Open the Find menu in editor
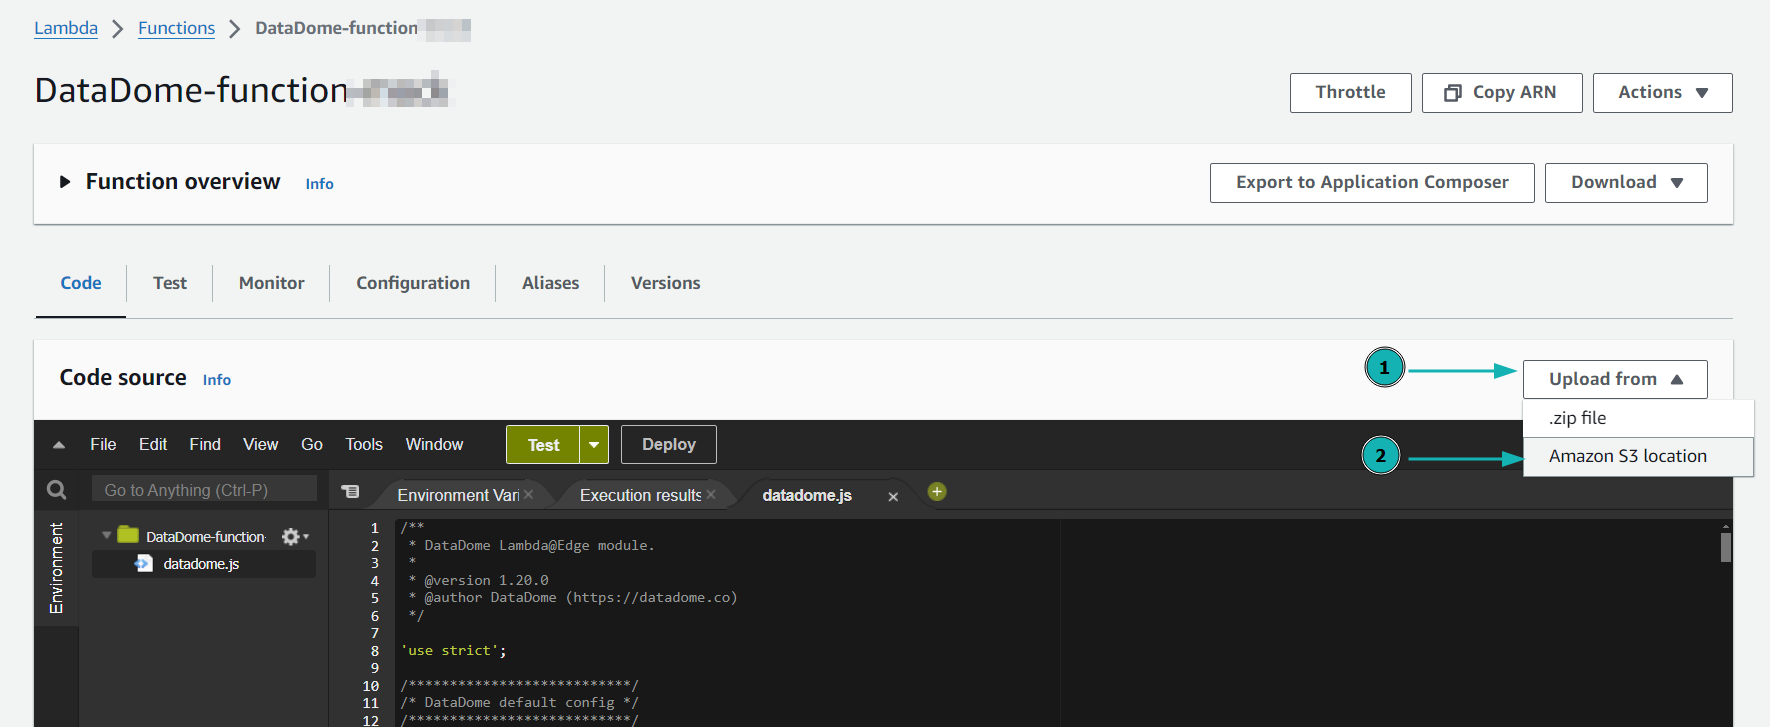 pos(205,444)
